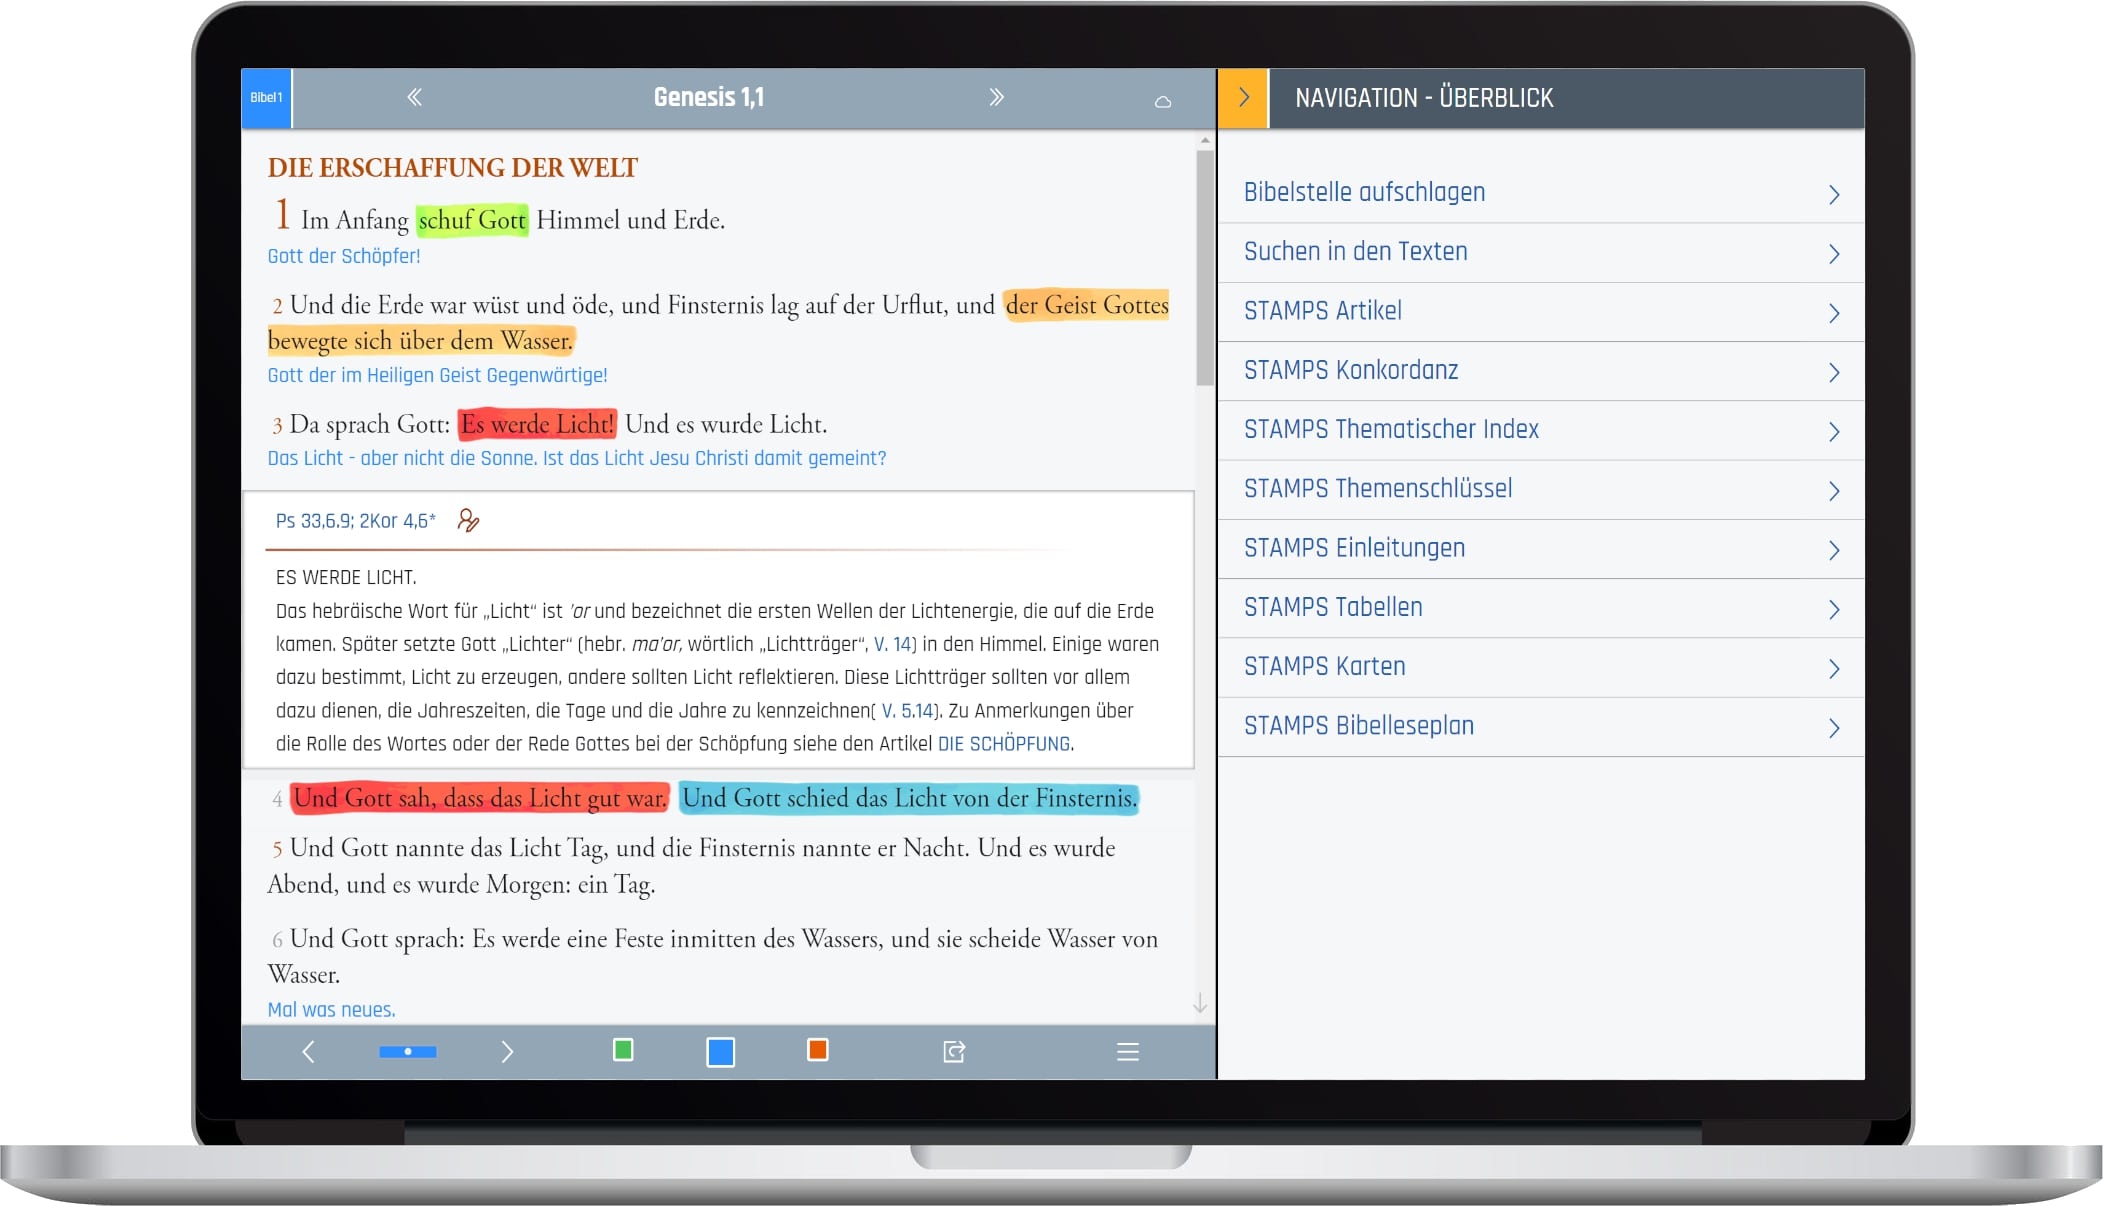Click the share icon in bottom toolbar
2103x1206 pixels.
click(954, 1051)
